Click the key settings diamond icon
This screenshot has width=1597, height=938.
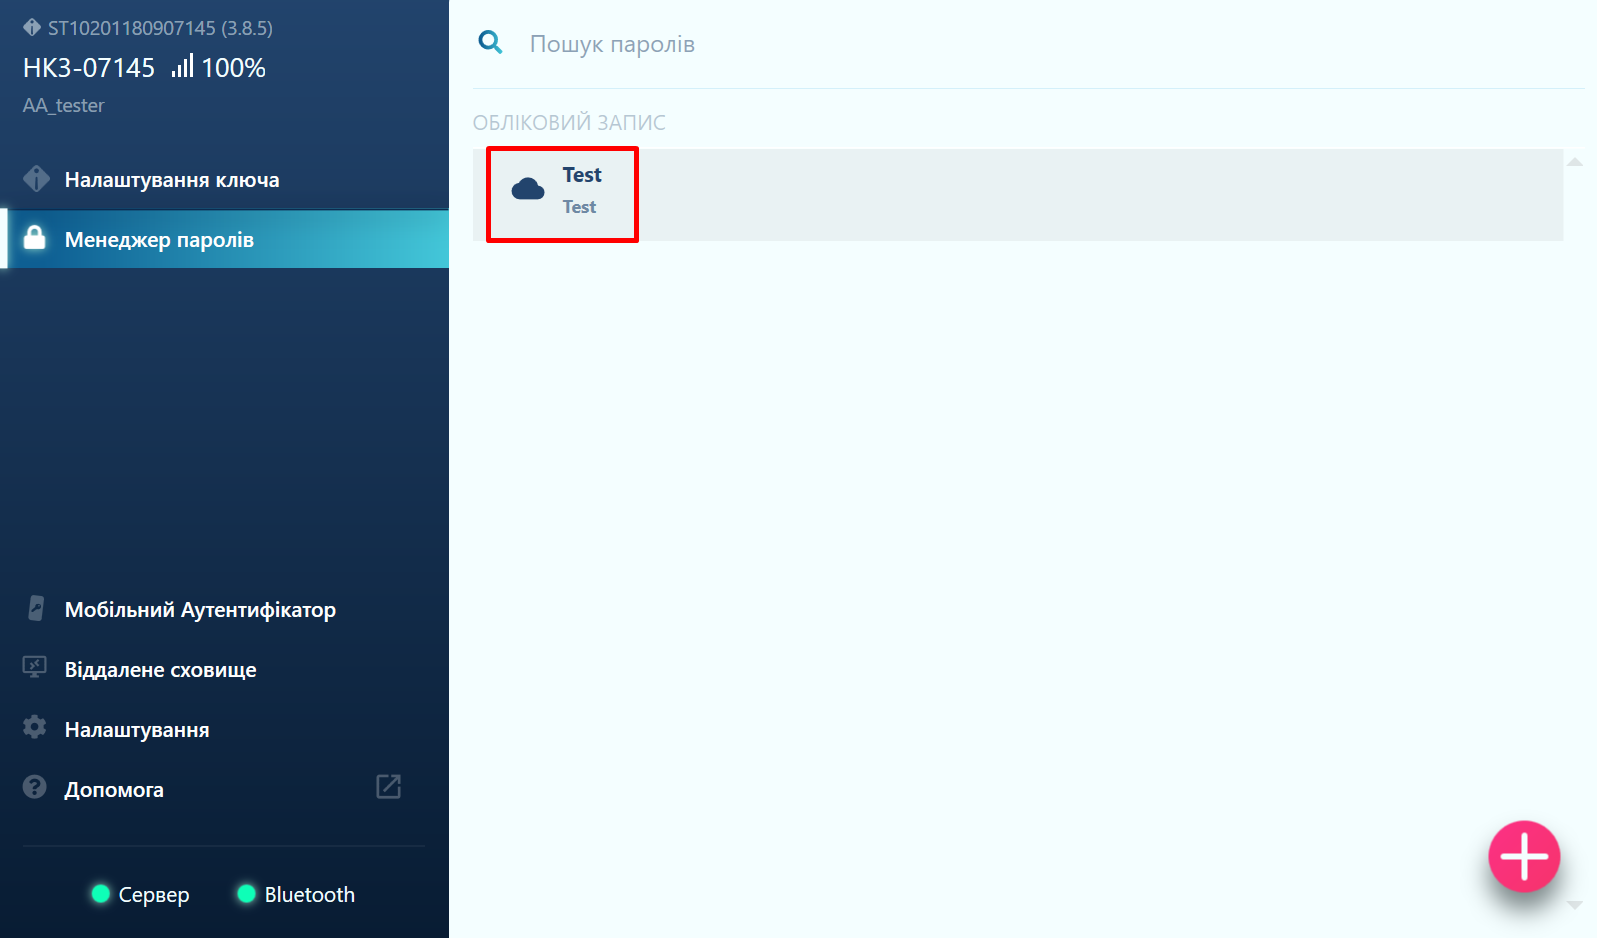point(36,179)
